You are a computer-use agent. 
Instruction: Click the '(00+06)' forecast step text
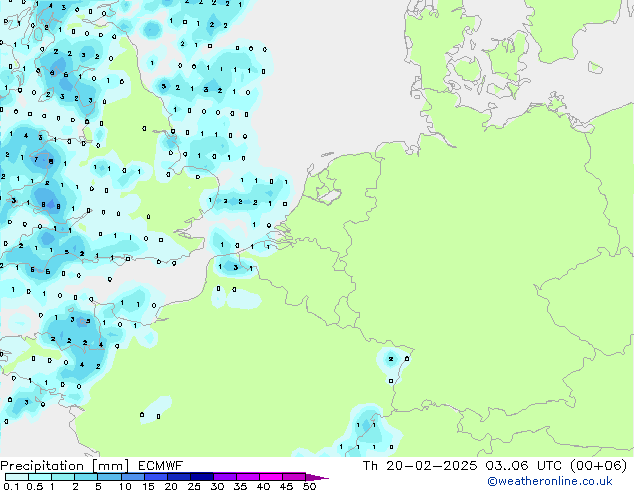click(x=598, y=466)
